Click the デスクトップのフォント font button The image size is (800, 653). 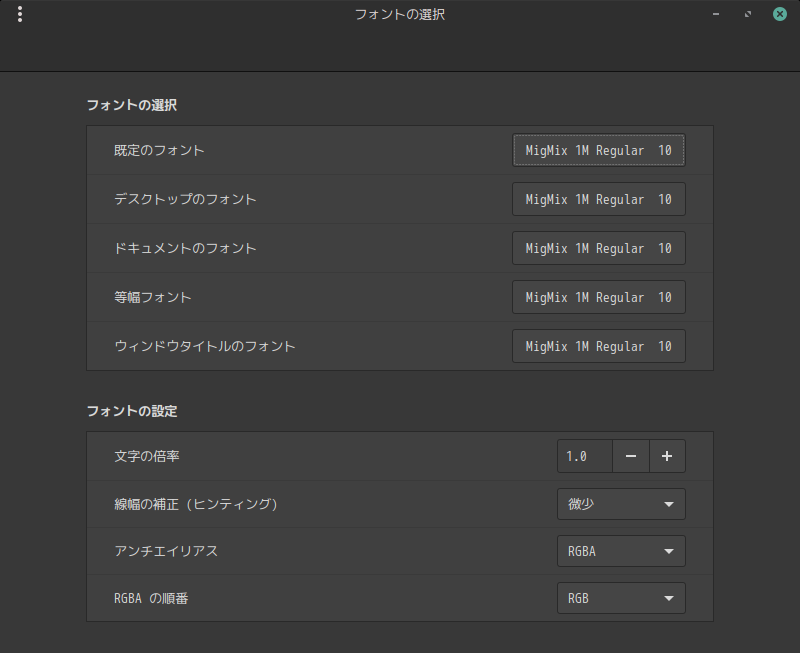(598, 199)
